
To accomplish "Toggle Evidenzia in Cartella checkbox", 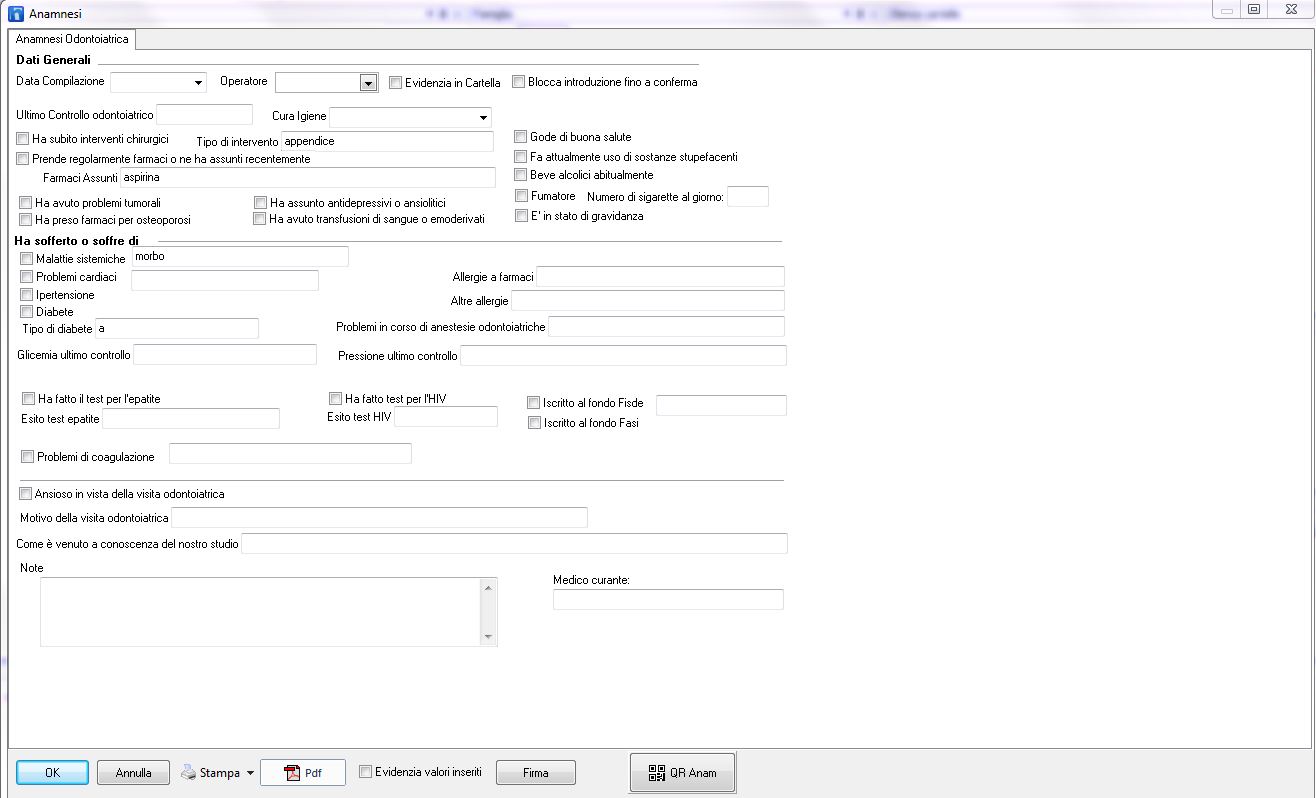I will click(x=396, y=83).
